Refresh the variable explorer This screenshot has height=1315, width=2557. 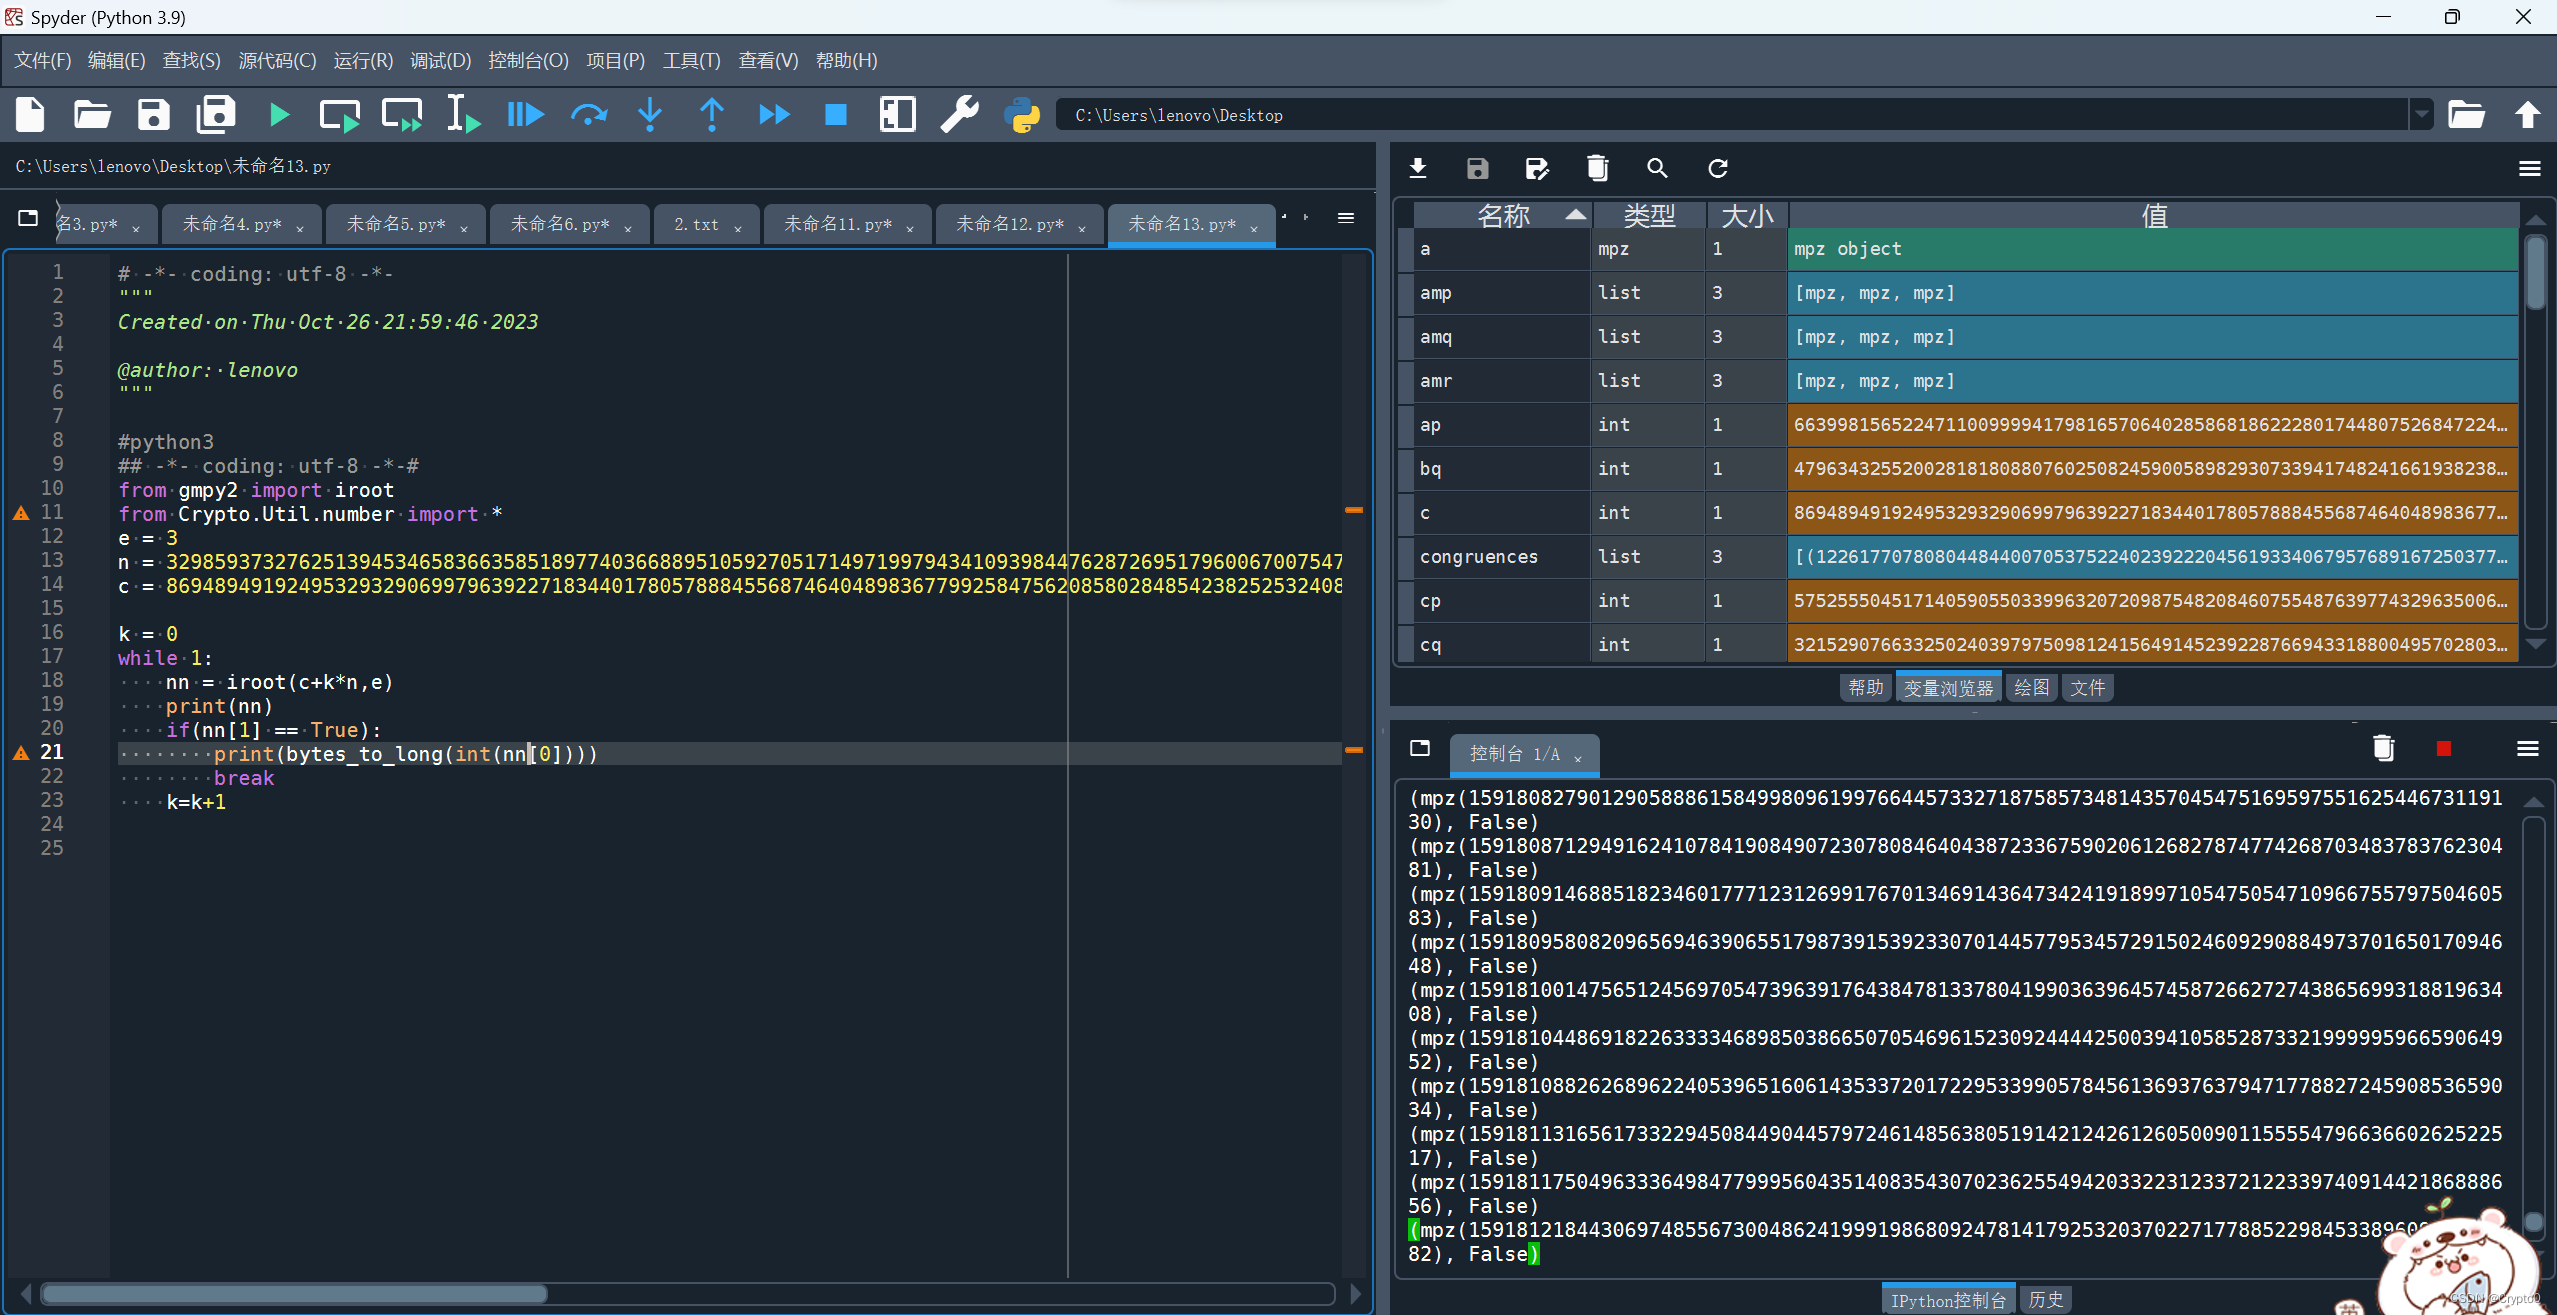[x=1717, y=168]
